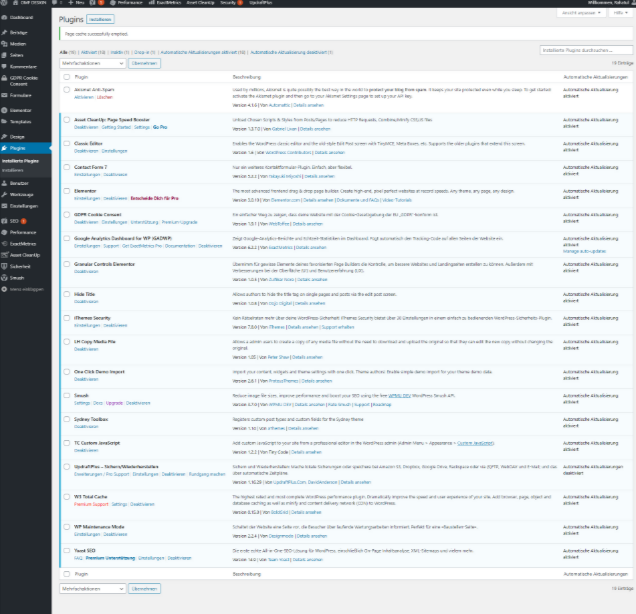Expand the Hilfe dropdown tab

point(621,13)
